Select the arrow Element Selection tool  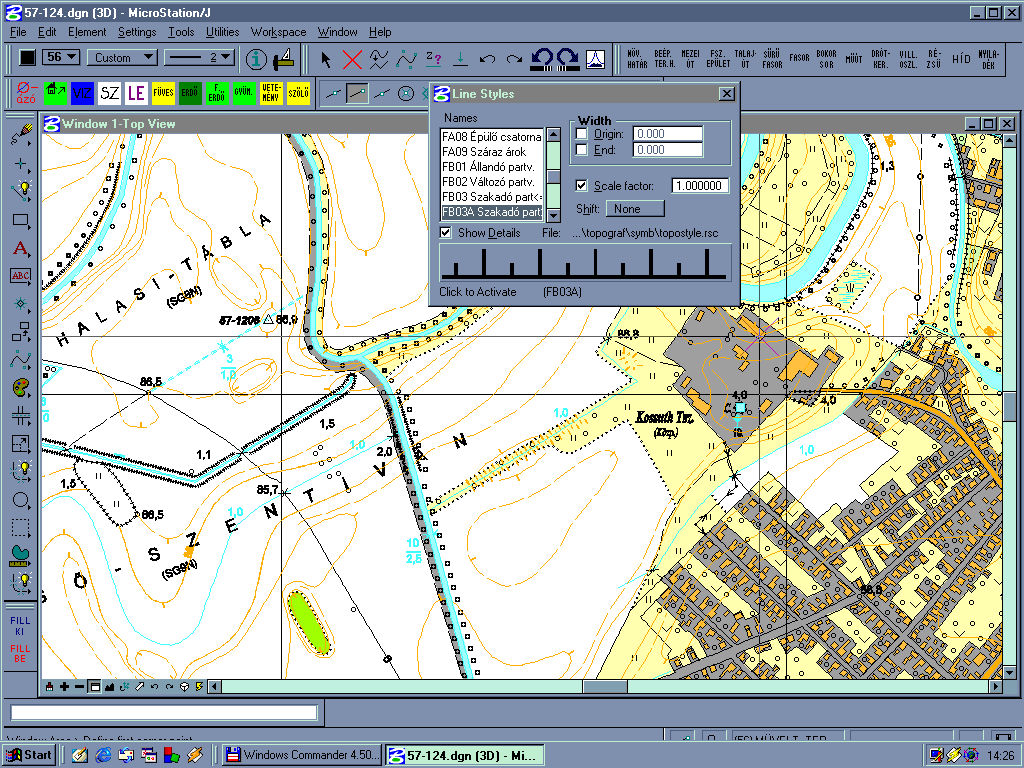(x=326, y=59)
